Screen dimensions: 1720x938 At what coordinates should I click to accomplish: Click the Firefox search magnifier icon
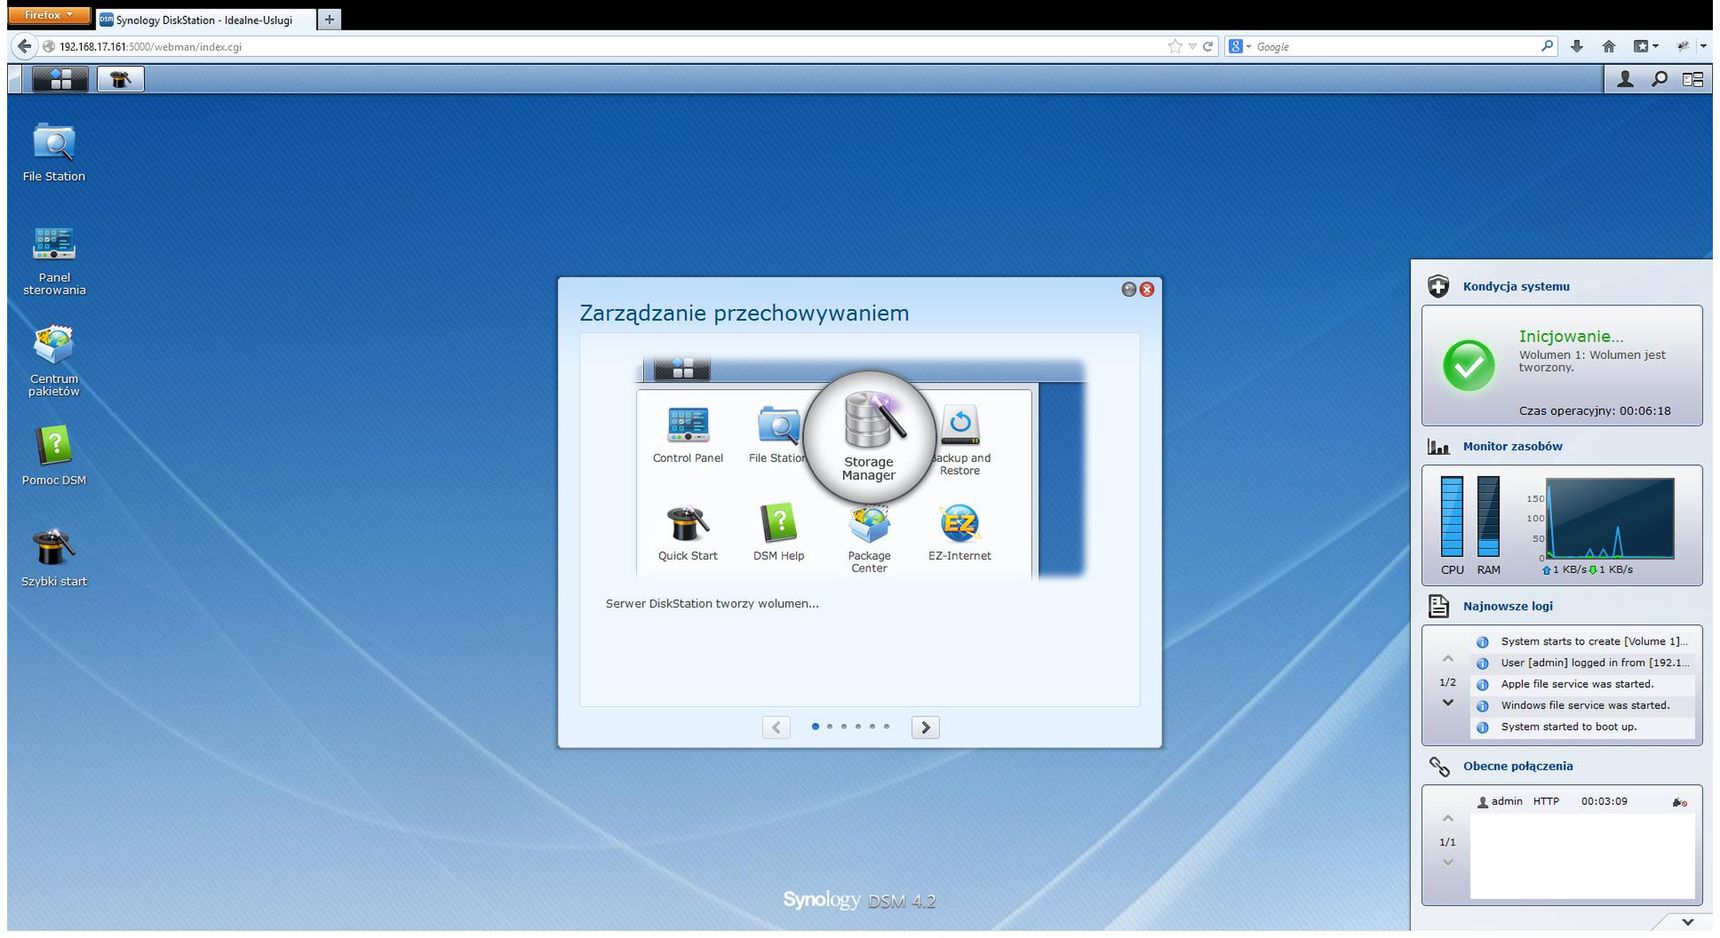click(x=1547, y=46)
